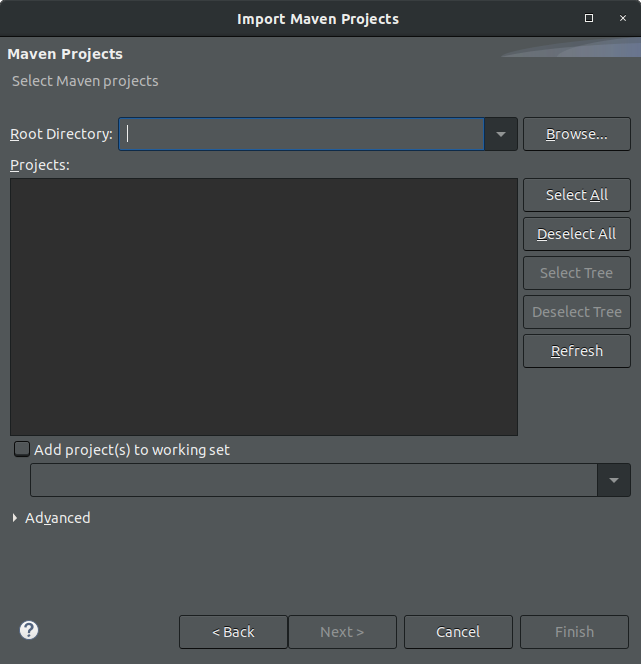Click the working set combo box field
This screenshot has height=664, width=641.
coord(313,480)
